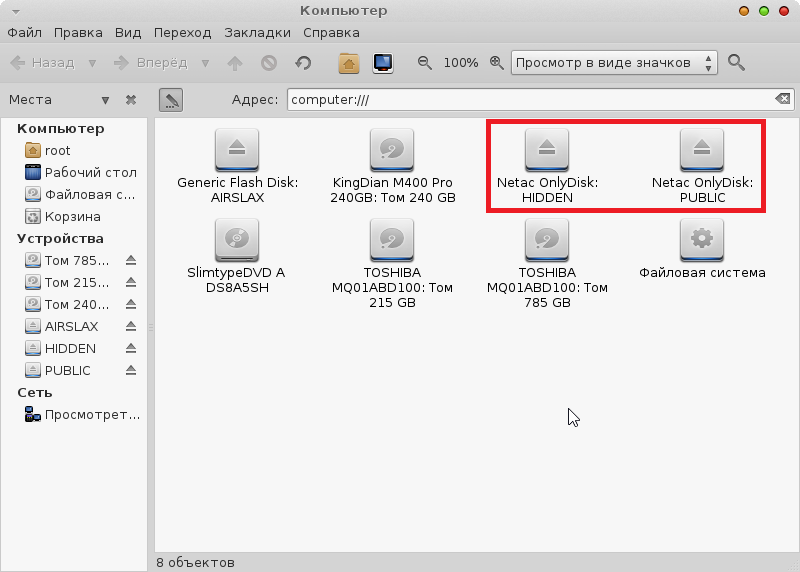Viewport: 800px width, 572px height.
Task: Select Netac OnlyDisk: HIDDEN drive icon
Action: click(547, 150)
